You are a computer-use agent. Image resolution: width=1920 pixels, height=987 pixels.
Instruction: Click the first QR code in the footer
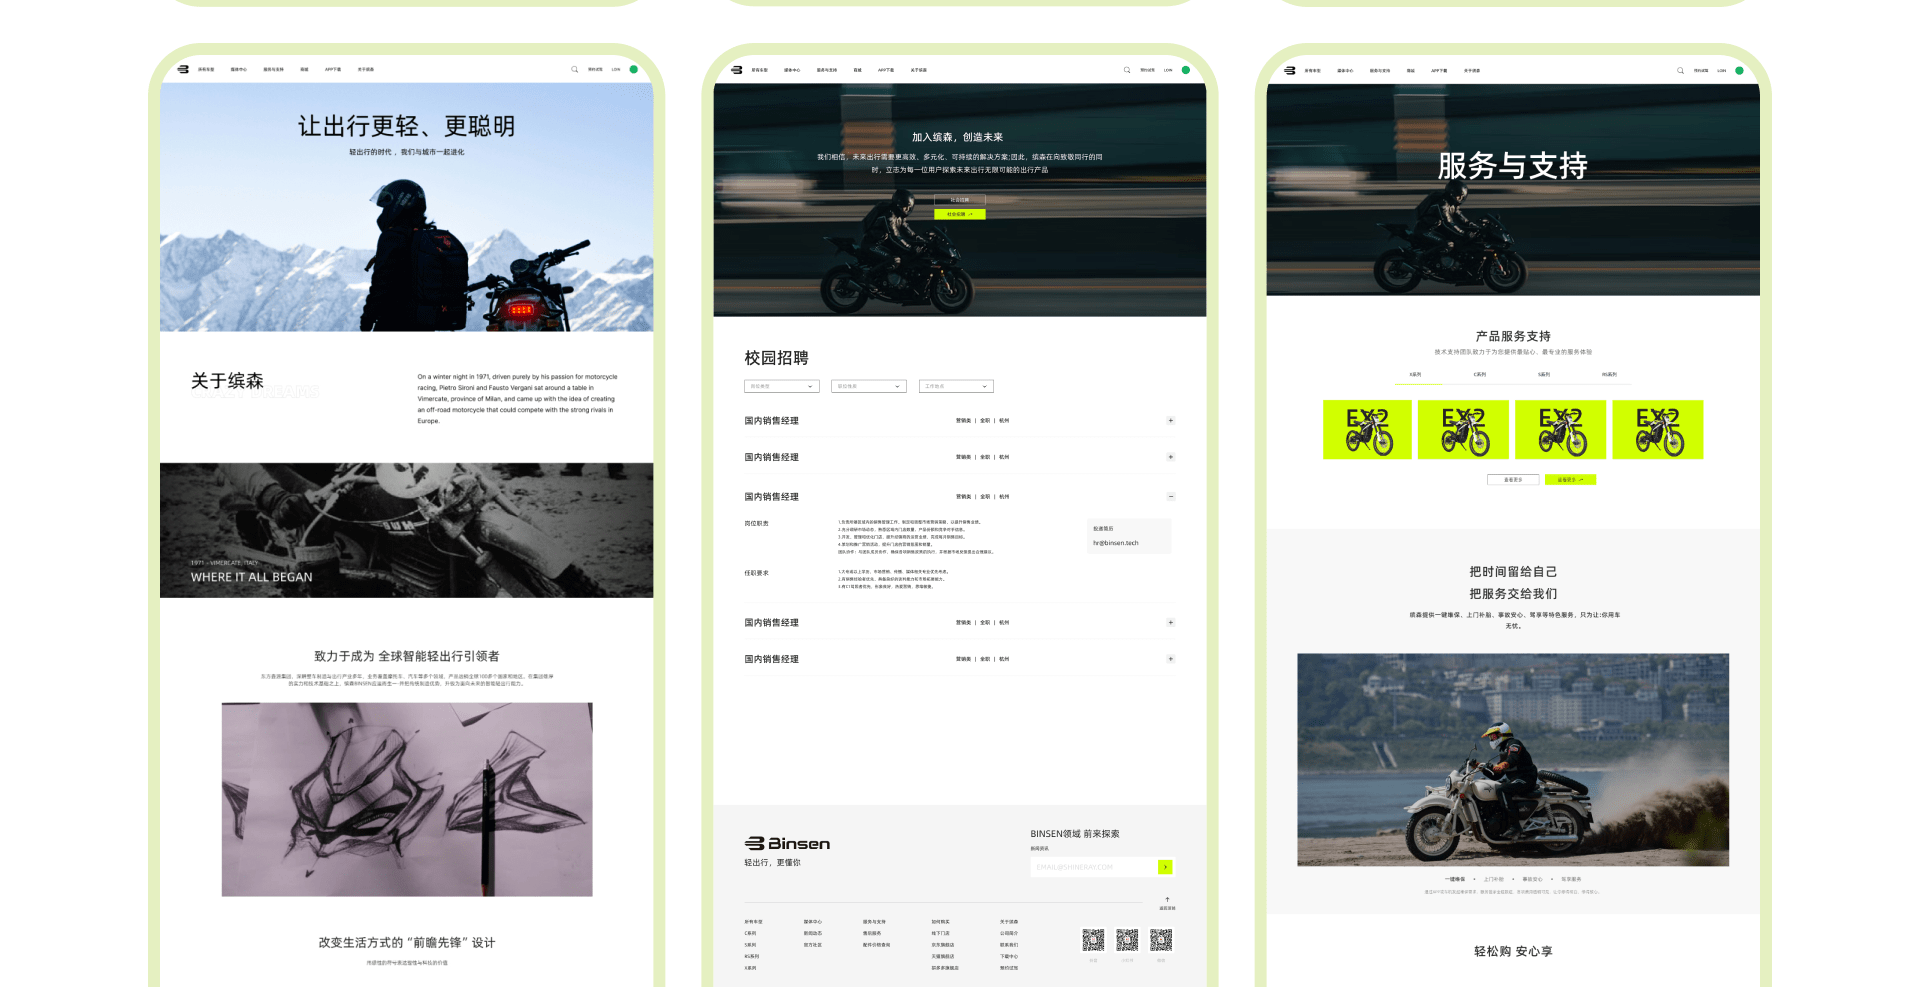click(1093, 940)
